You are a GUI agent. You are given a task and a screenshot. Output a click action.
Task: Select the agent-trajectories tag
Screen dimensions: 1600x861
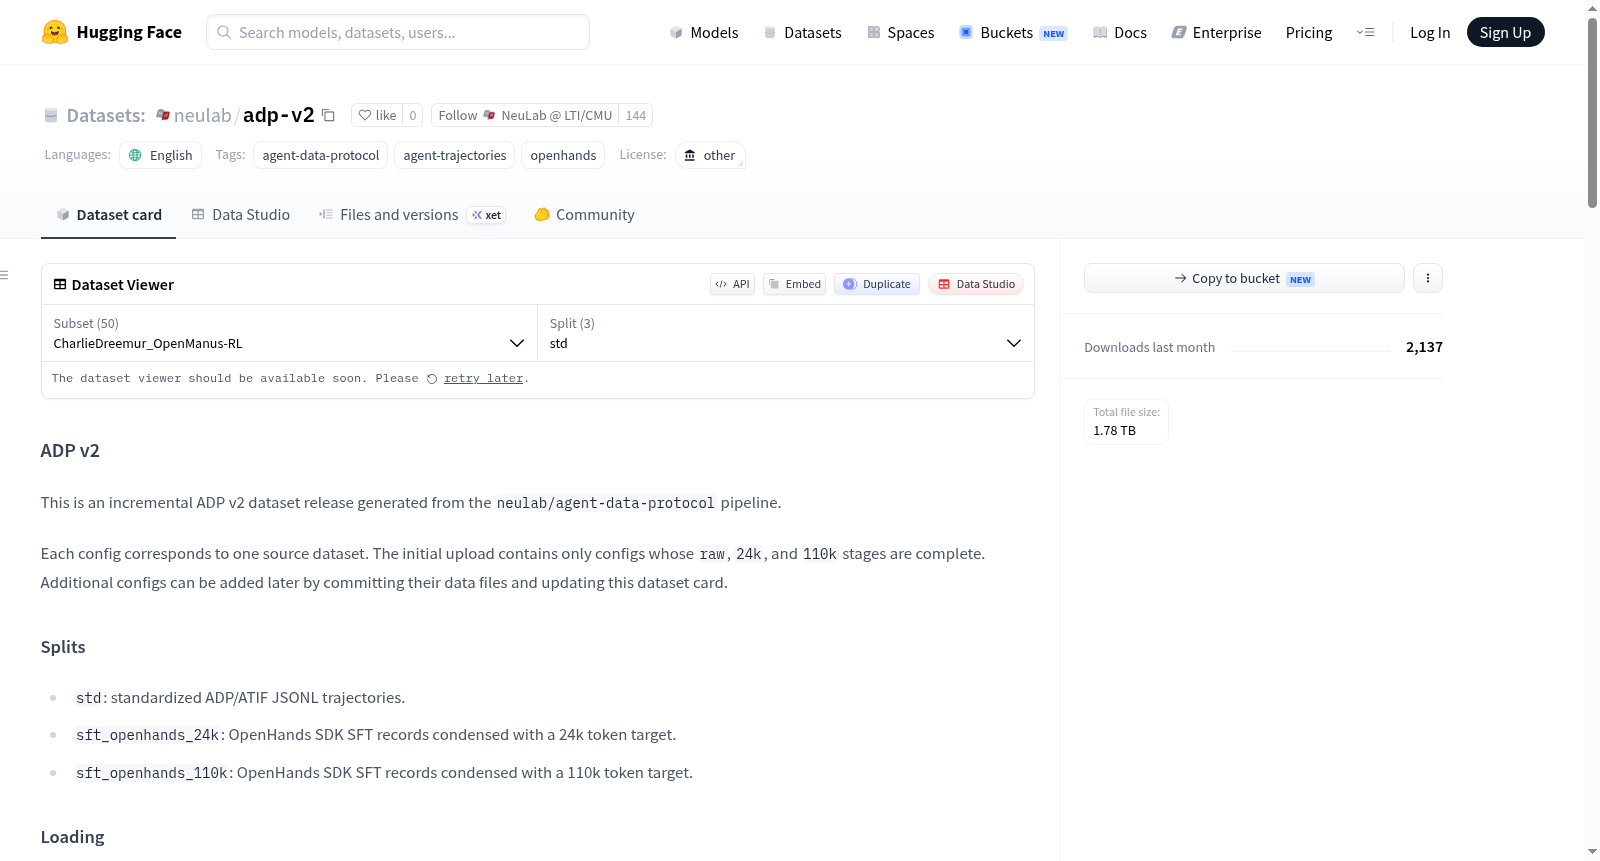click(x=455, y=155)
